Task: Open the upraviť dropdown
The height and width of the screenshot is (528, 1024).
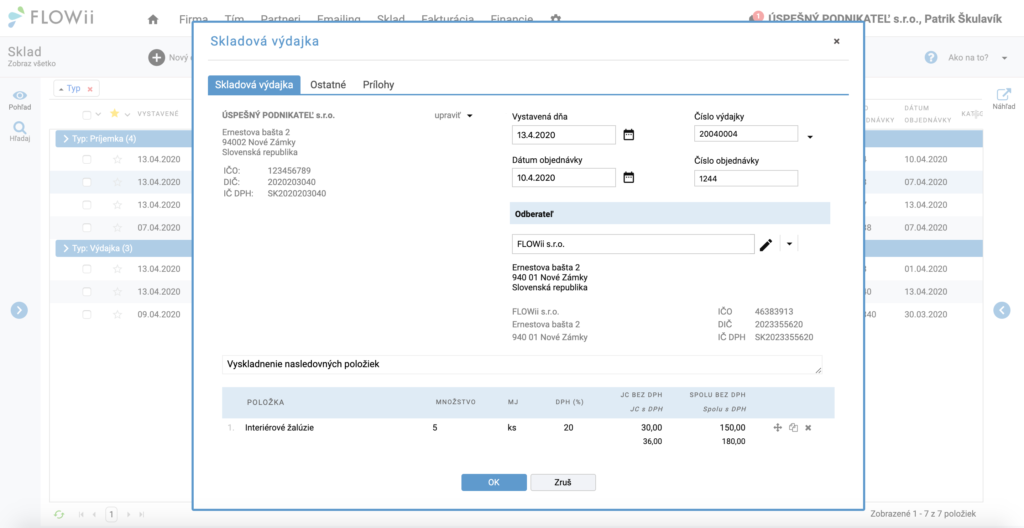Action: click(453, 115)
